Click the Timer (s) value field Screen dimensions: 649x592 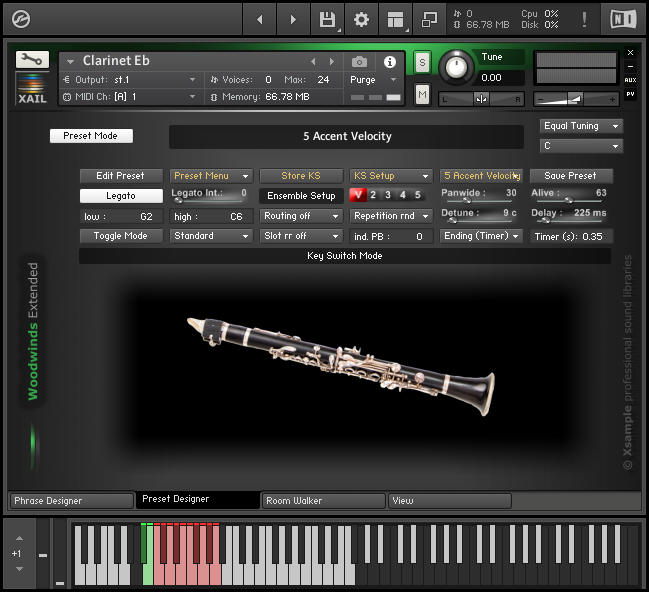pos(571,237)
